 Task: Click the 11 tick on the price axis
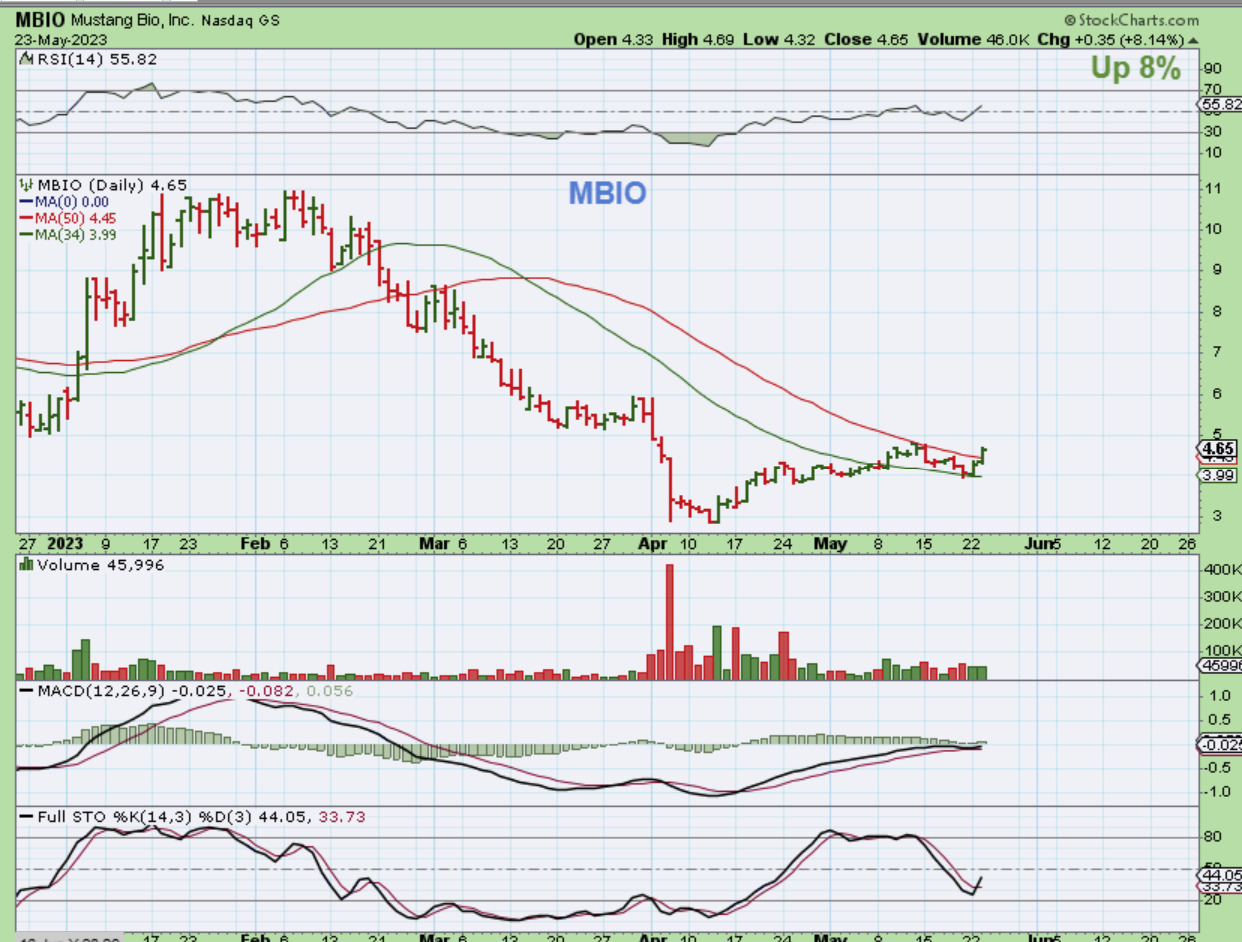pos(1214,188)
